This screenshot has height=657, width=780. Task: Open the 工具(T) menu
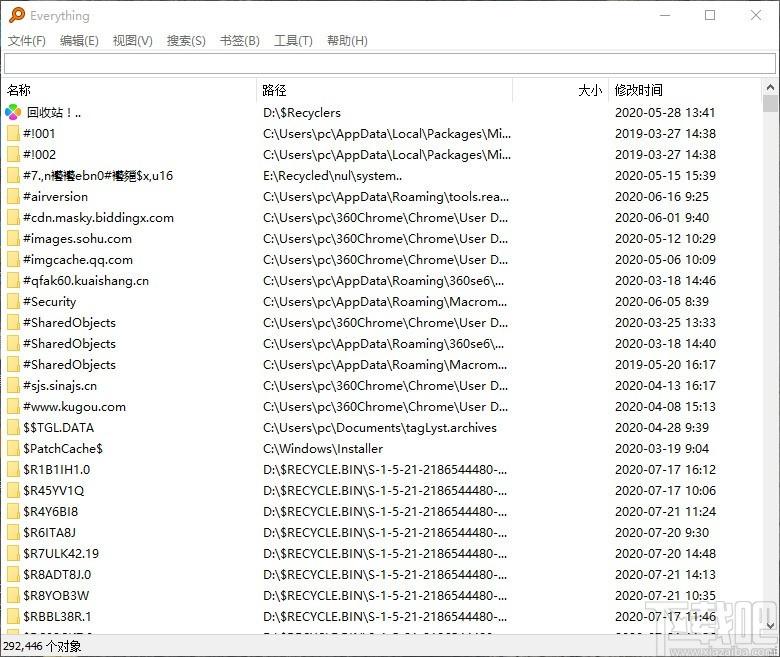click(x=293, y=41)
